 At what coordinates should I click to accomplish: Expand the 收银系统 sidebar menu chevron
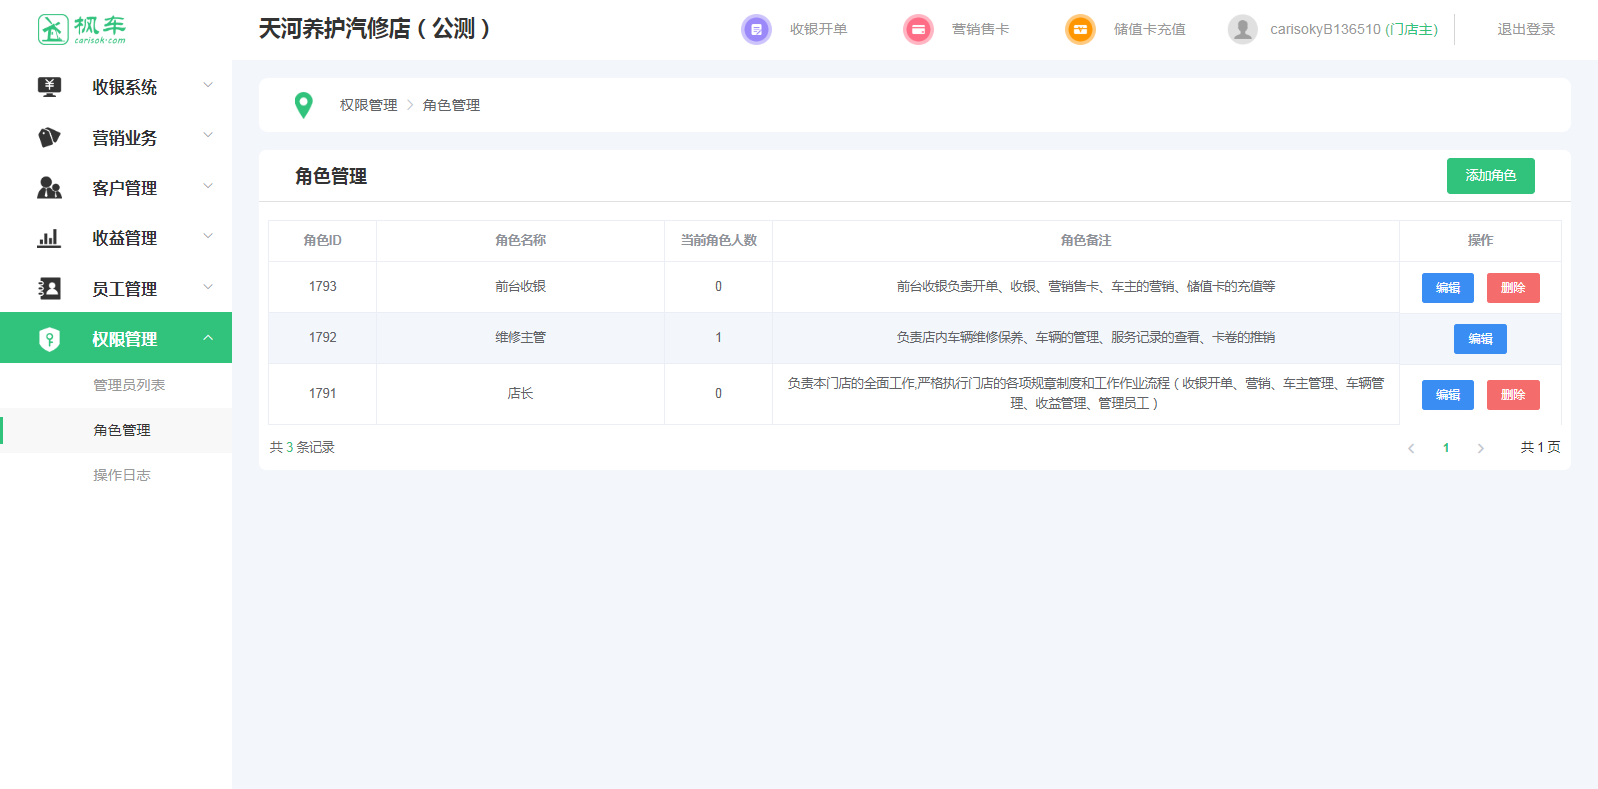208,86
